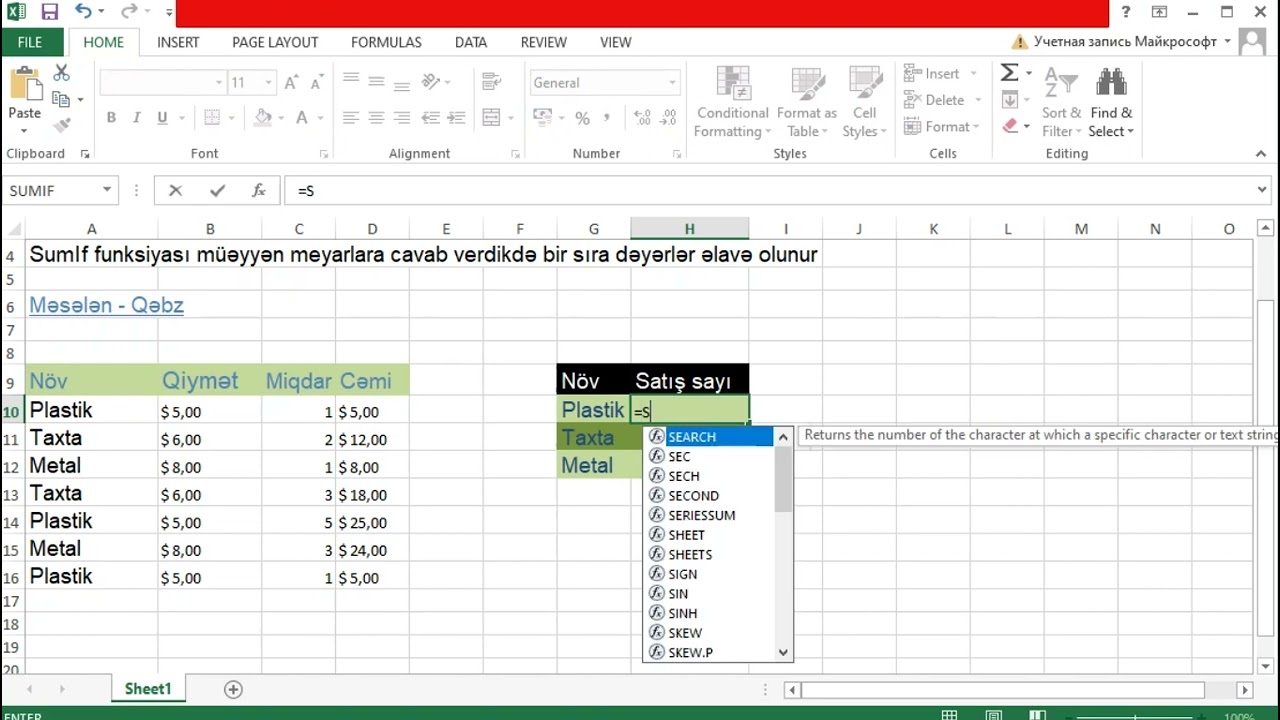Click the Clear eraser icon in Editing
The image size is (1280, 720).
click(x=1009, y=126)
